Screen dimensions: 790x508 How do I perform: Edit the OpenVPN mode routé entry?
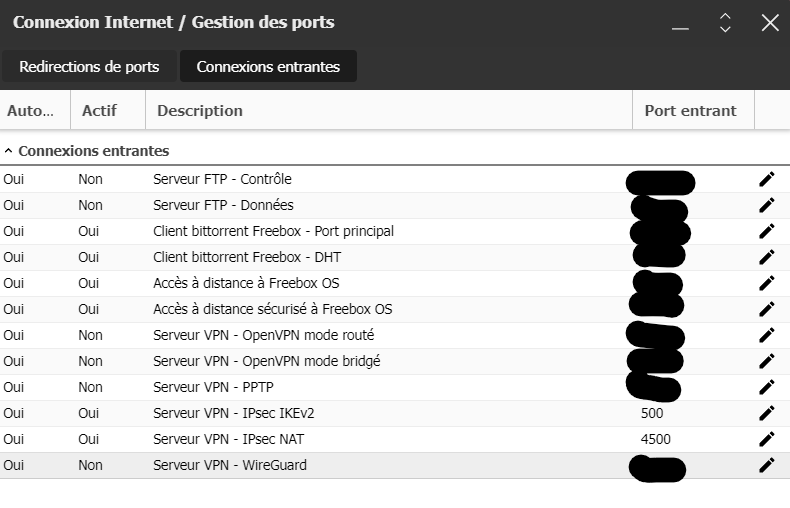click(x=766, y=336)
